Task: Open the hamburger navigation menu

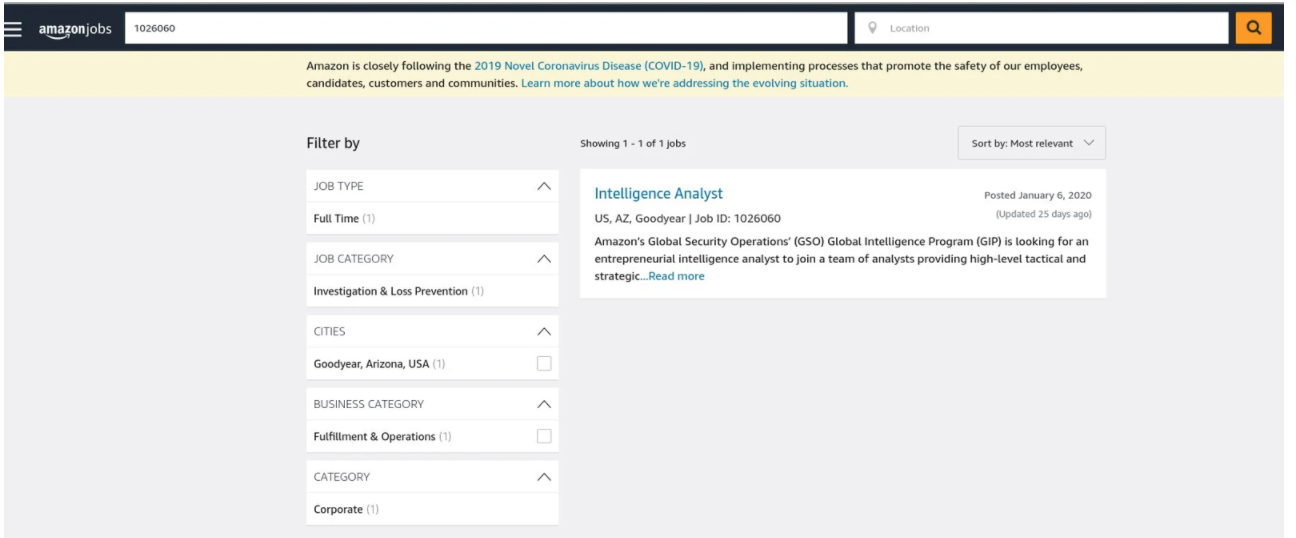Action: (12, 28)
